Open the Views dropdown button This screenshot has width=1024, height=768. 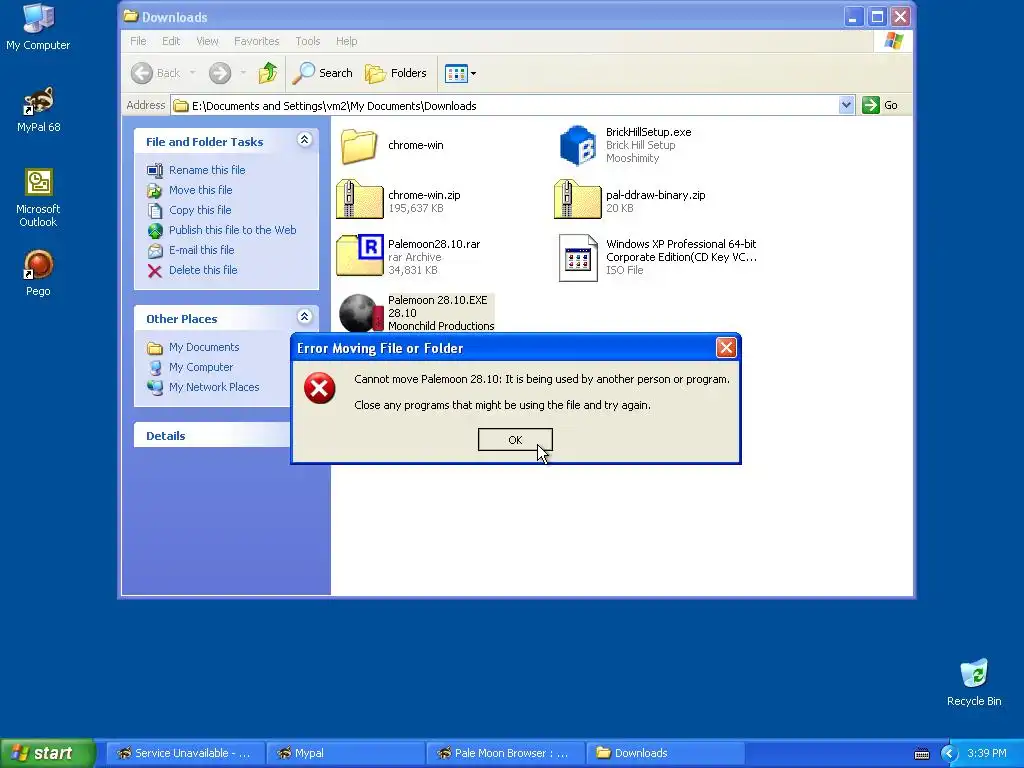pos(460,73)
